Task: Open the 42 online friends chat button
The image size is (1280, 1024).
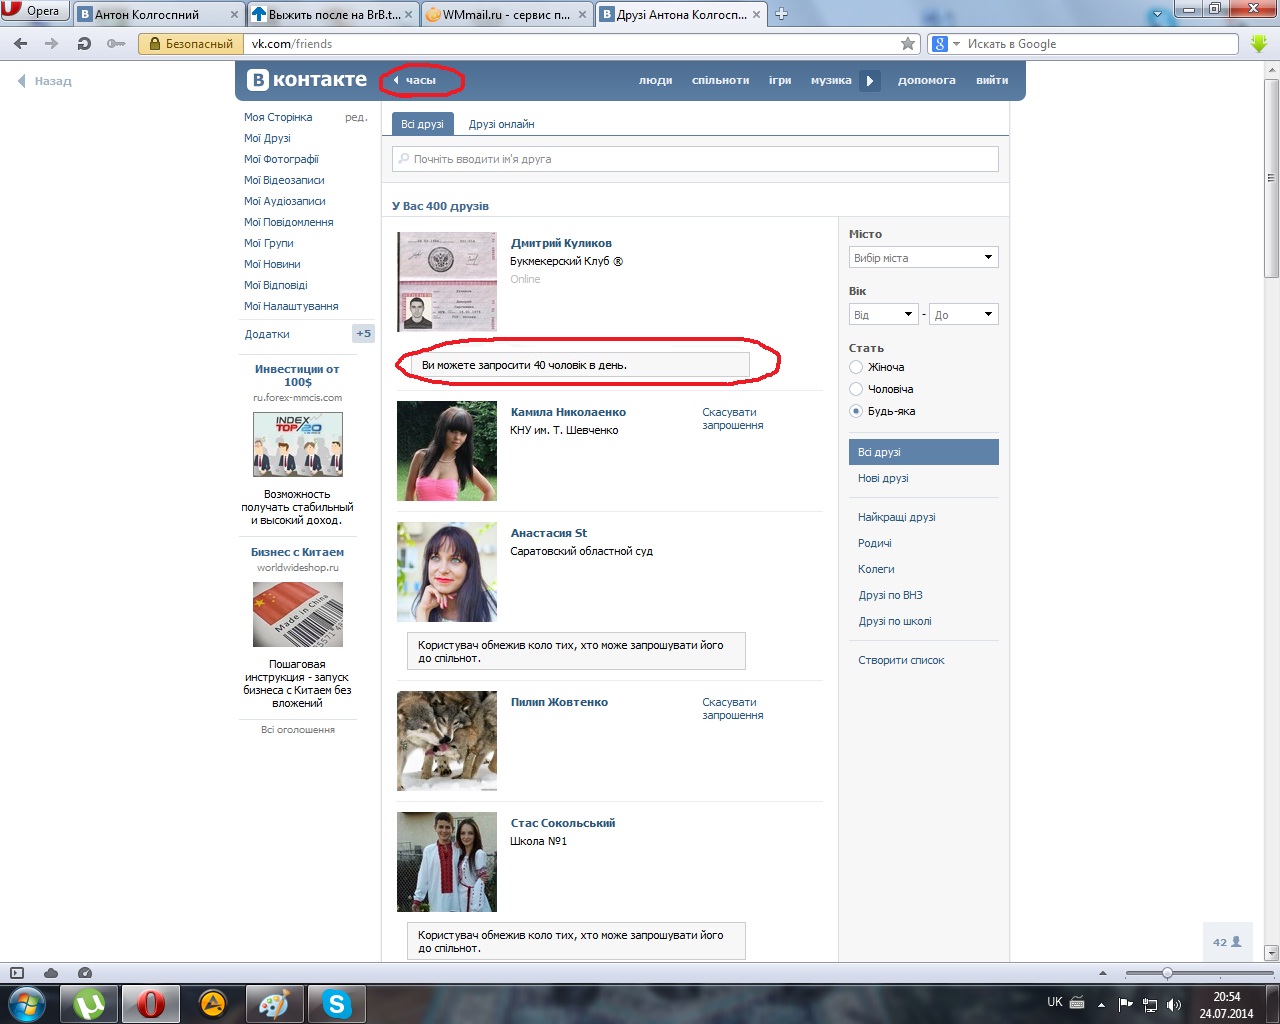Action: pyautogui.click(x=1227, y=942)
